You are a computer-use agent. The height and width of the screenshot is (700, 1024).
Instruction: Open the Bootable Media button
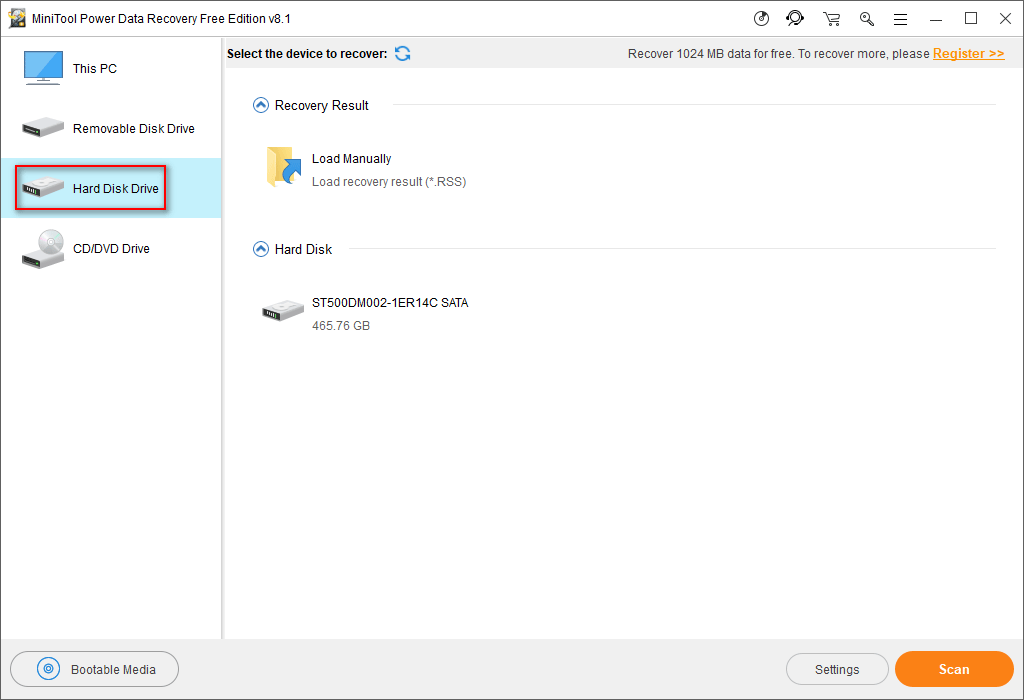[x=95, y=669]
